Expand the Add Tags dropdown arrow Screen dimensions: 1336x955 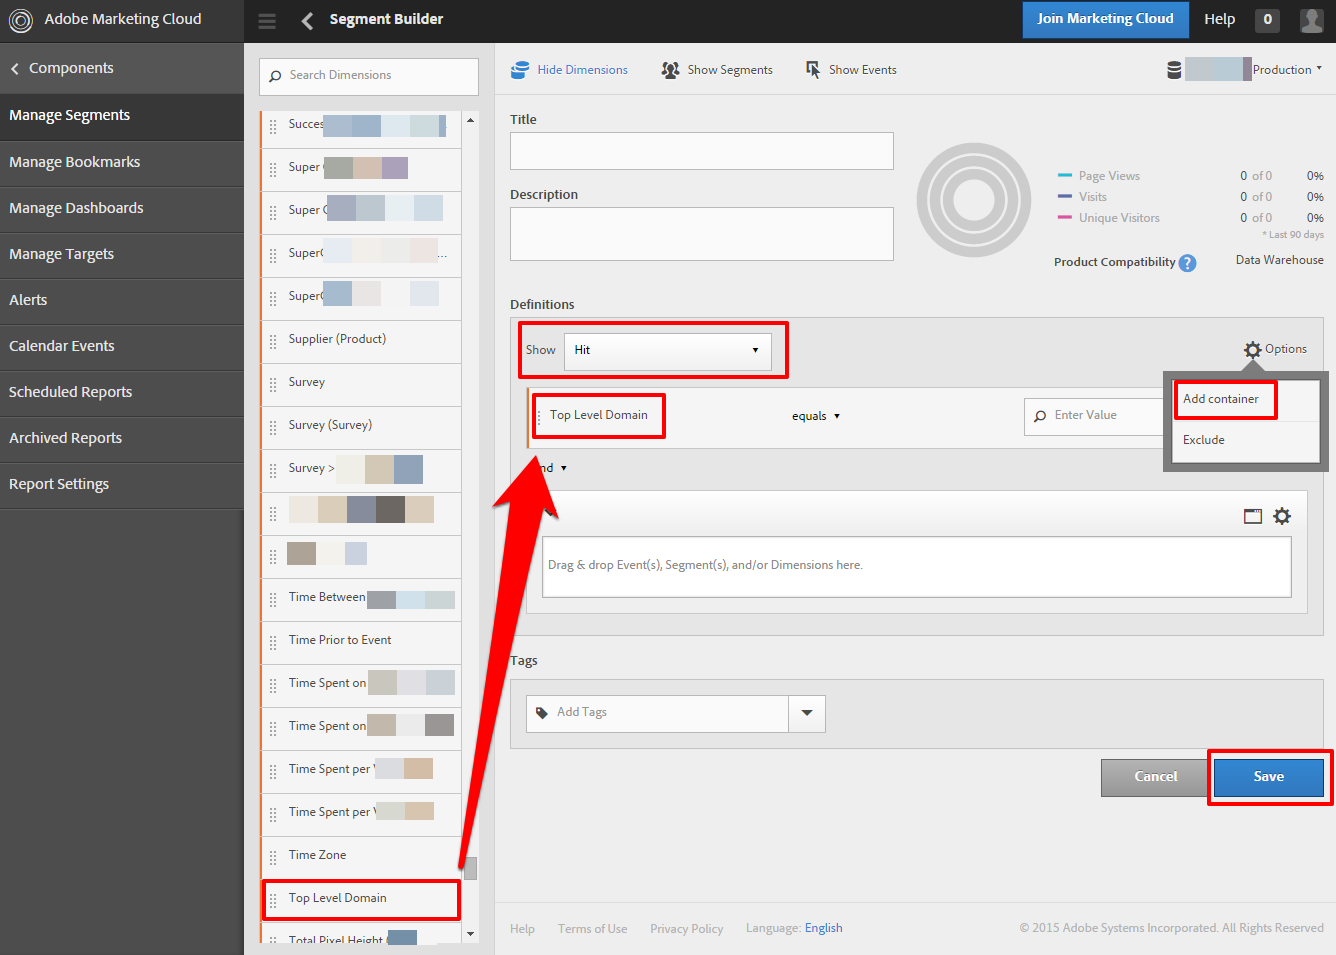(807, 714)
